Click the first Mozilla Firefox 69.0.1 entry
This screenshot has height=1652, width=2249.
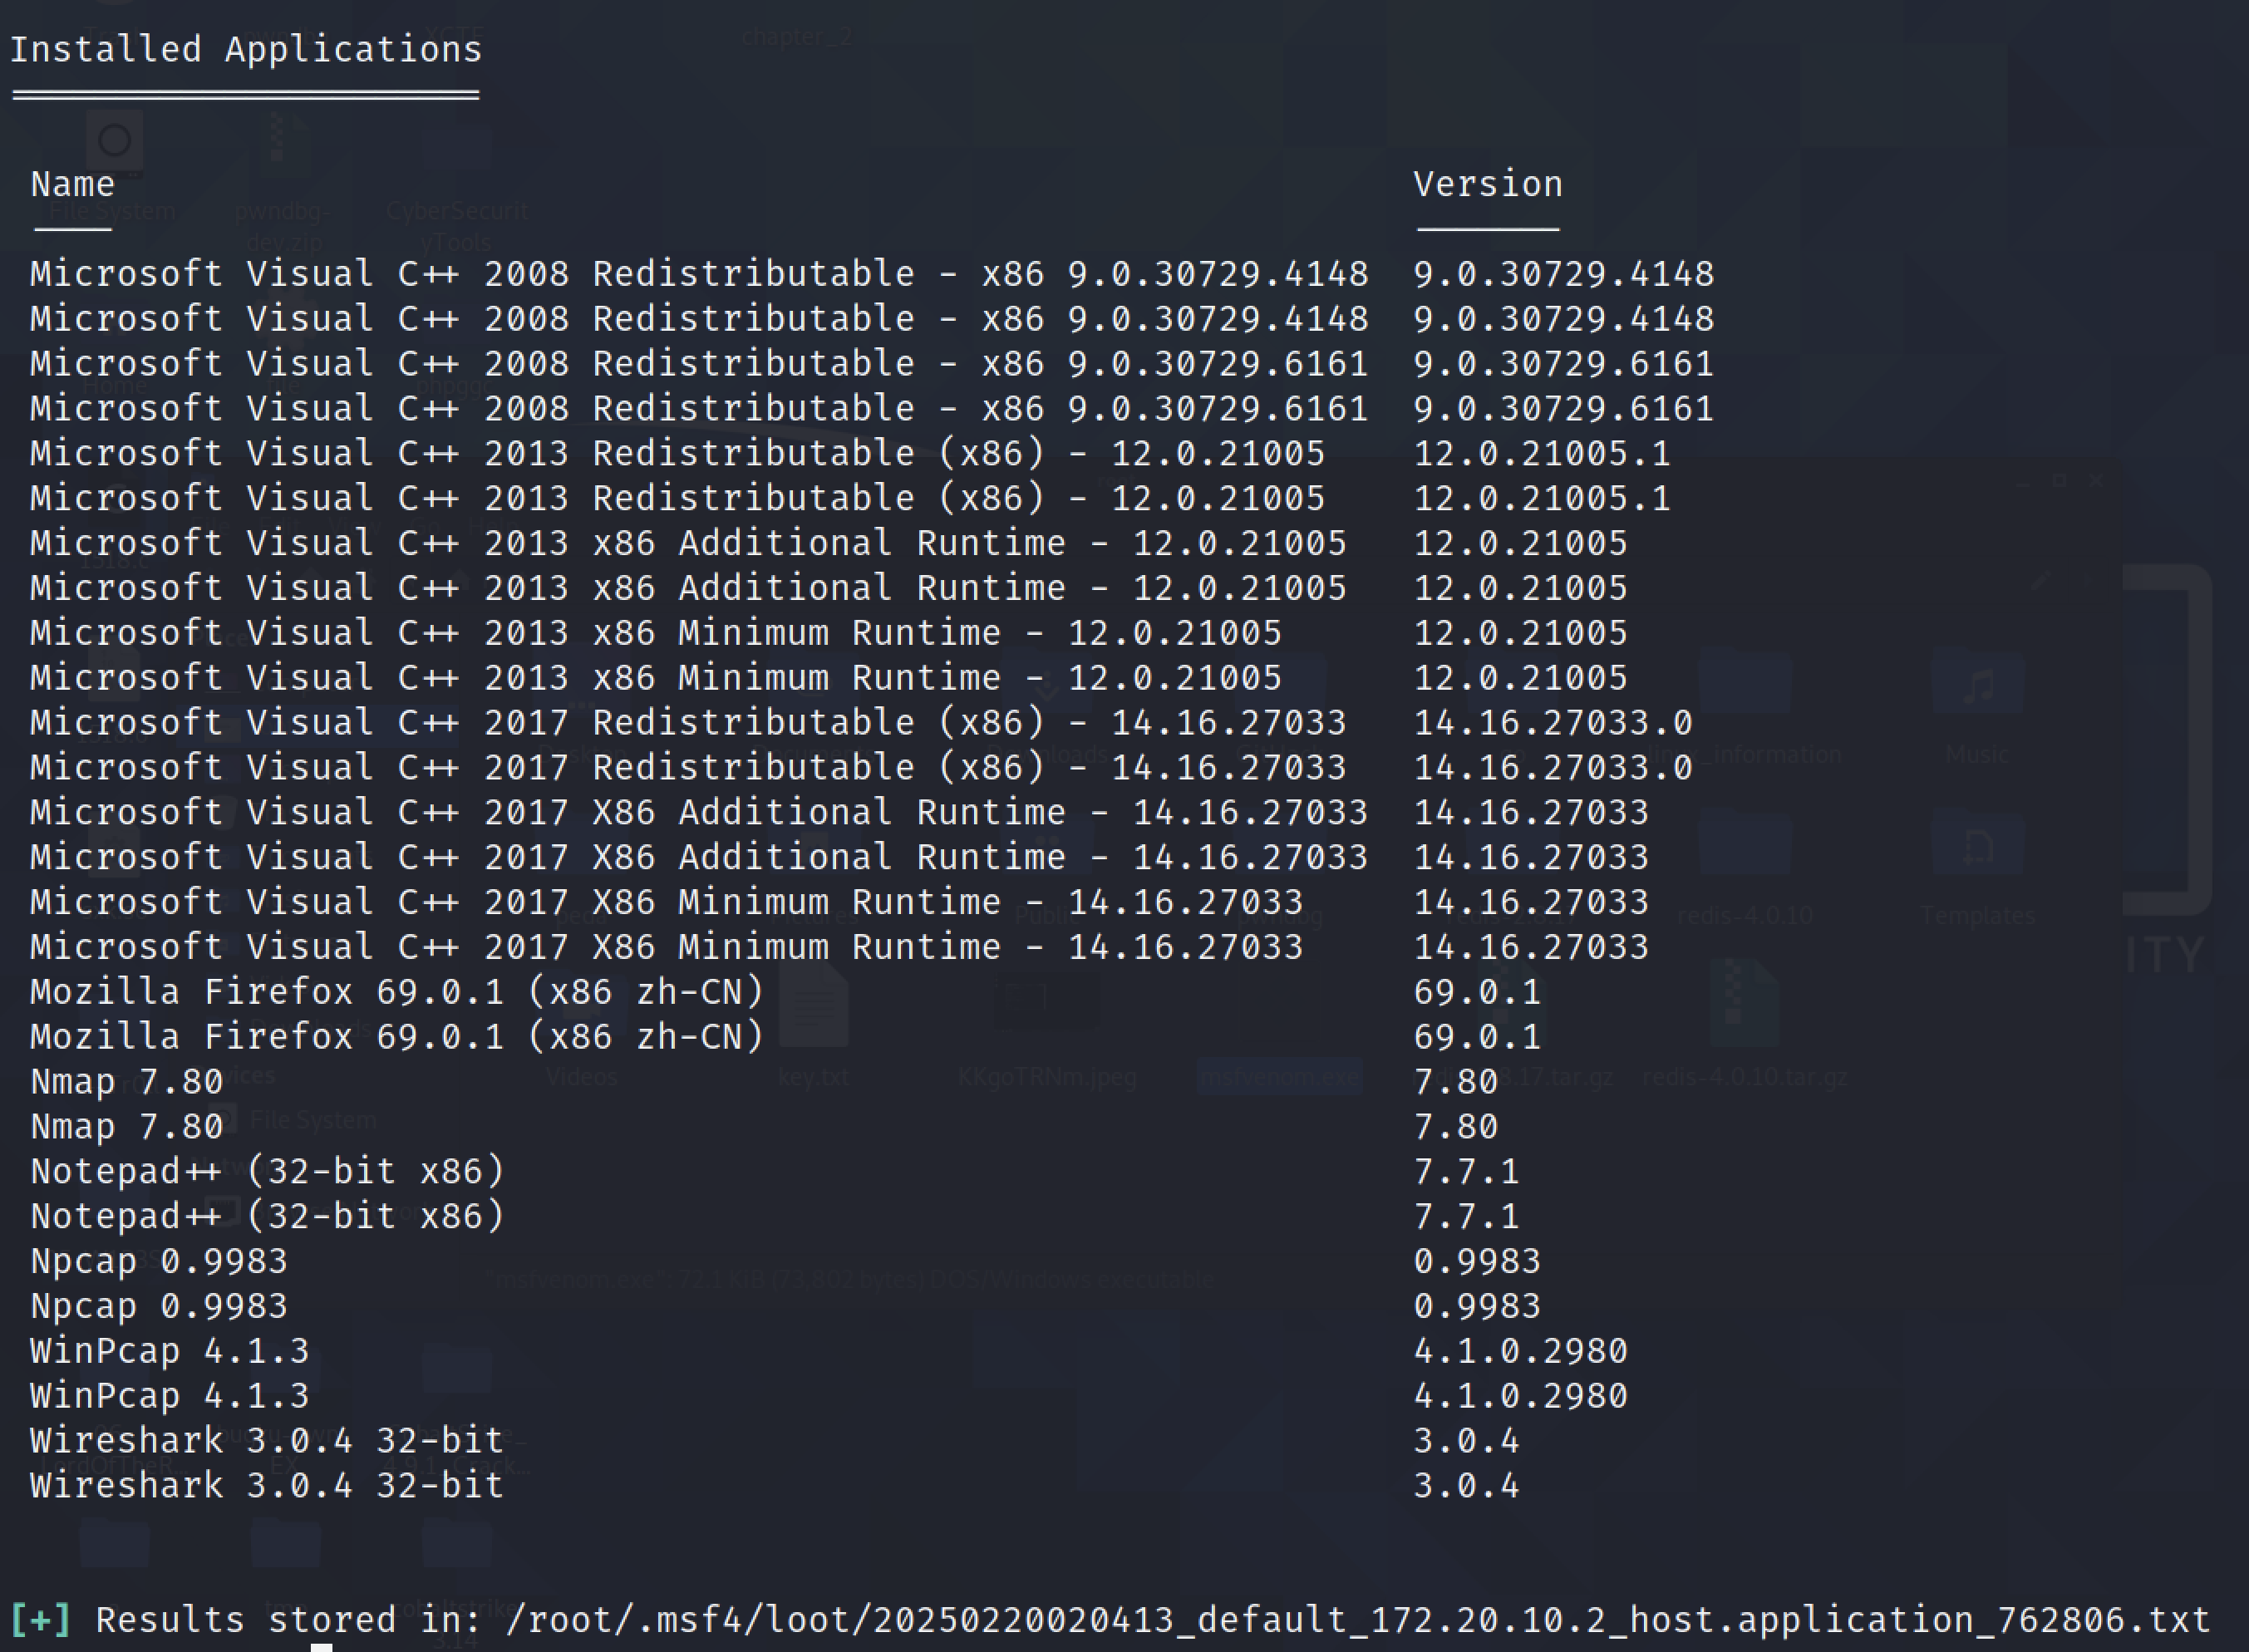click(x=397, y=992)
